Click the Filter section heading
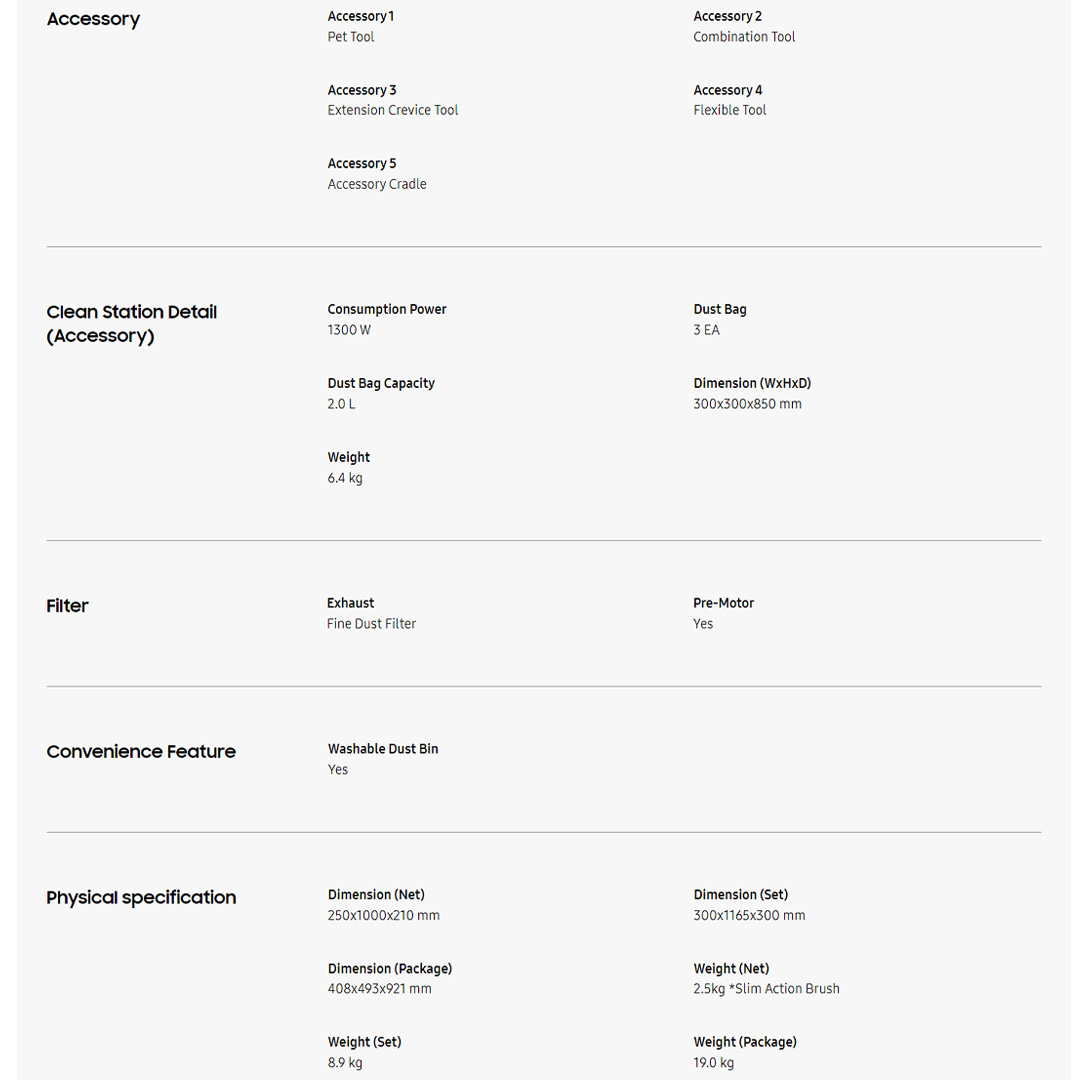 (x=67, y=606)
